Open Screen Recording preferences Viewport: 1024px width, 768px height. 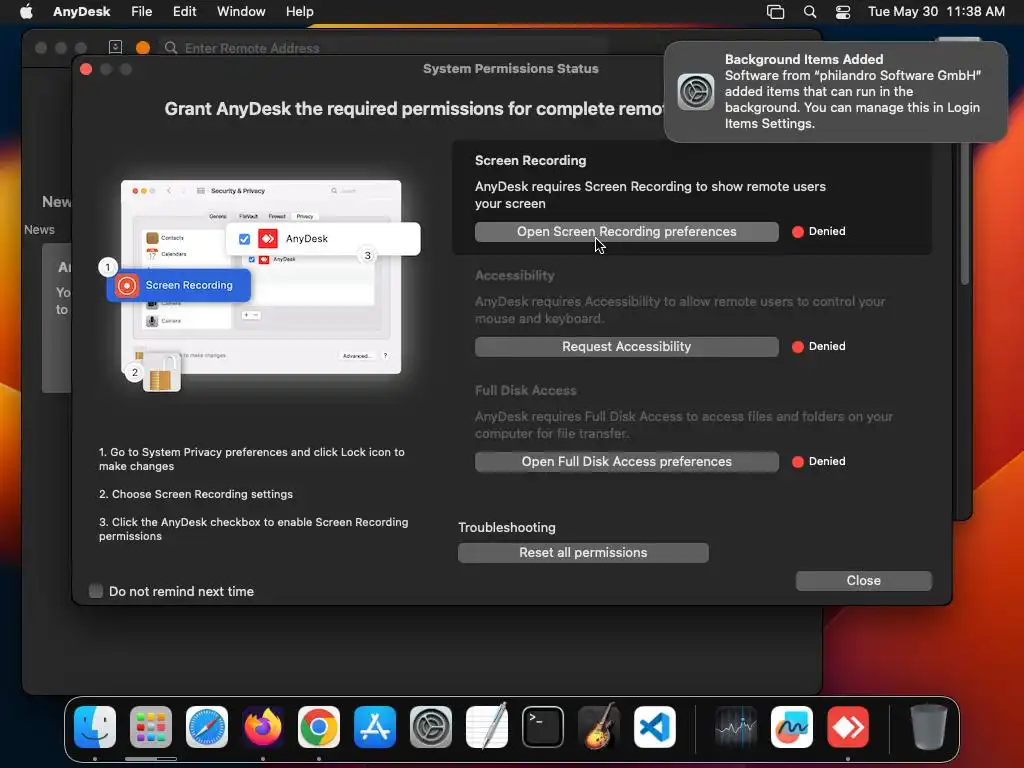tap(627, 232)
